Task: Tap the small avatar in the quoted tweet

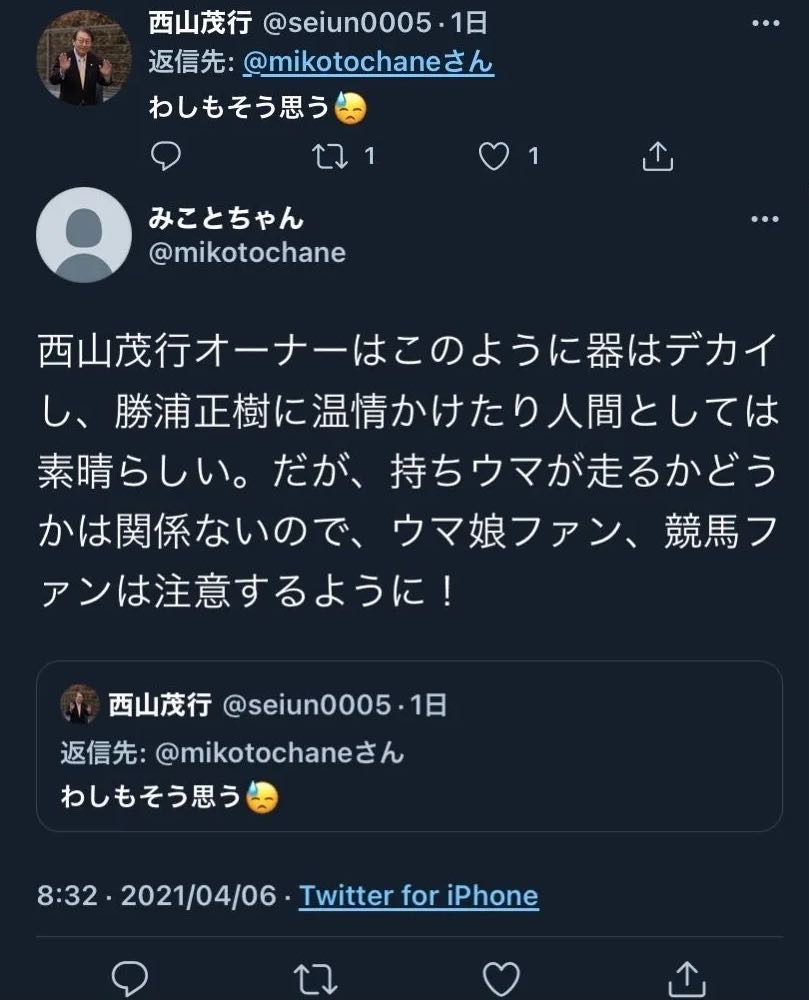Action: pos(79,705)
